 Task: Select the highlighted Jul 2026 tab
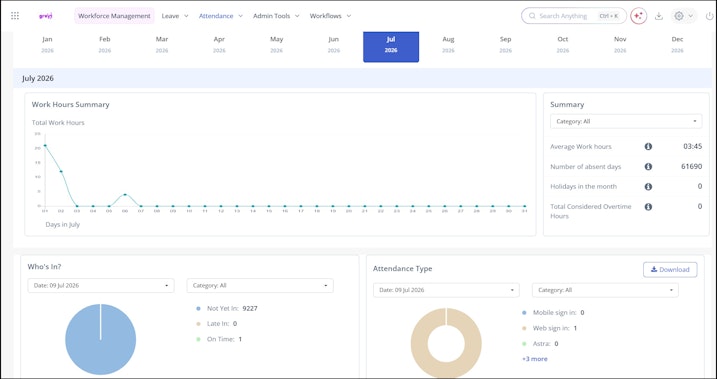click(x=391, y=47)
